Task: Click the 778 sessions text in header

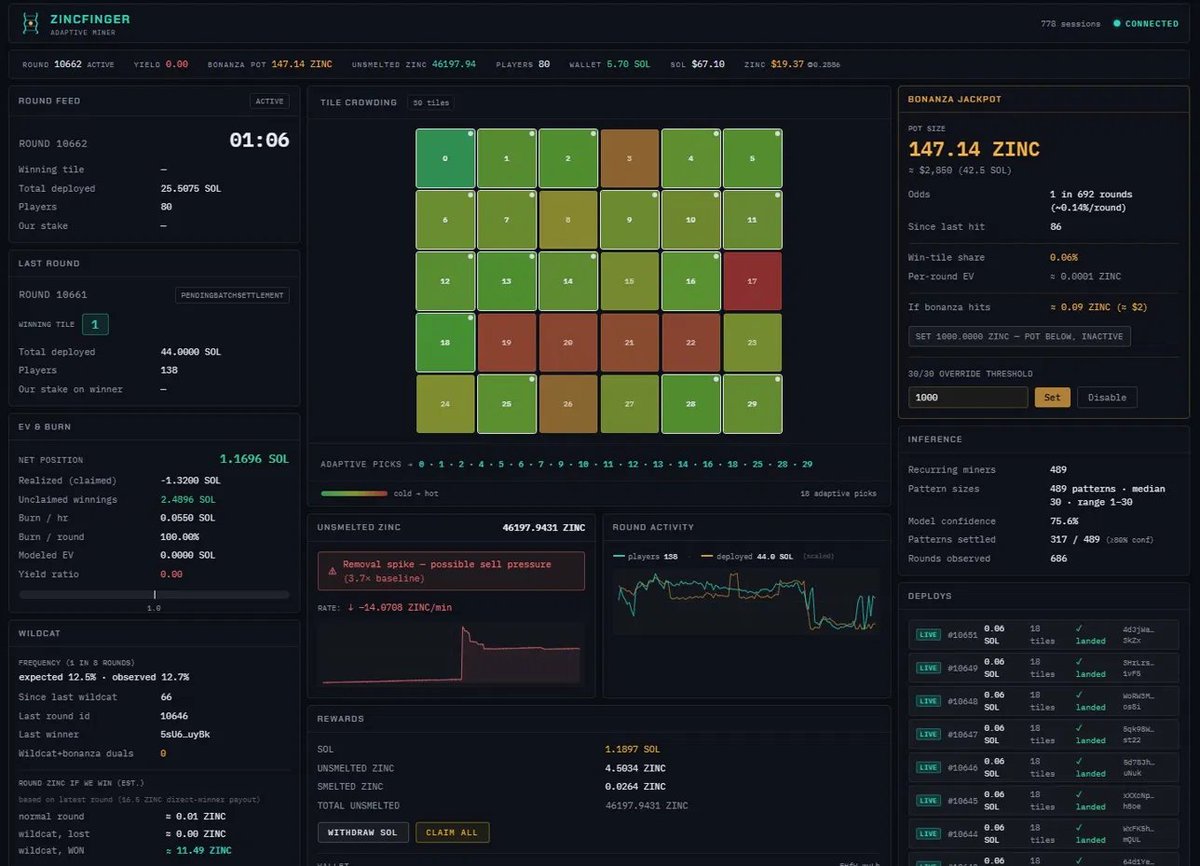Action: pos(1070,24)
